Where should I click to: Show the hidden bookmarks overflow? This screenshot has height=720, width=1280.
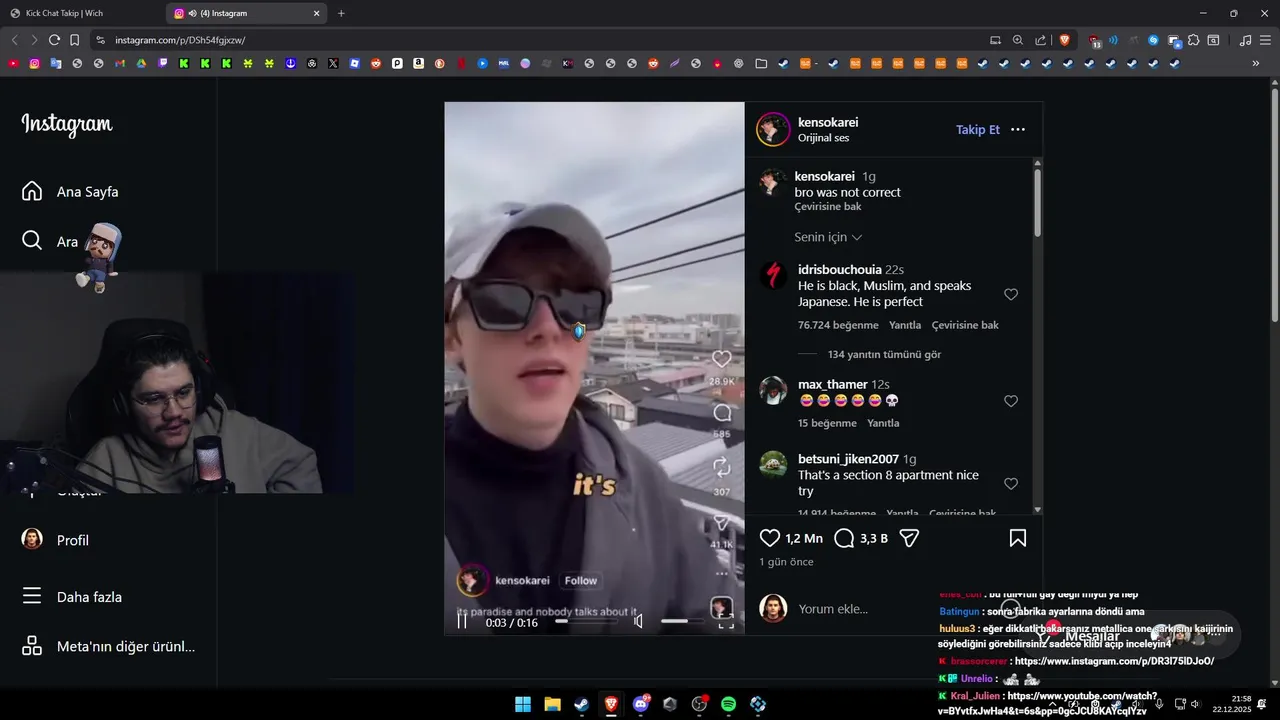[x=1256, y=63]
